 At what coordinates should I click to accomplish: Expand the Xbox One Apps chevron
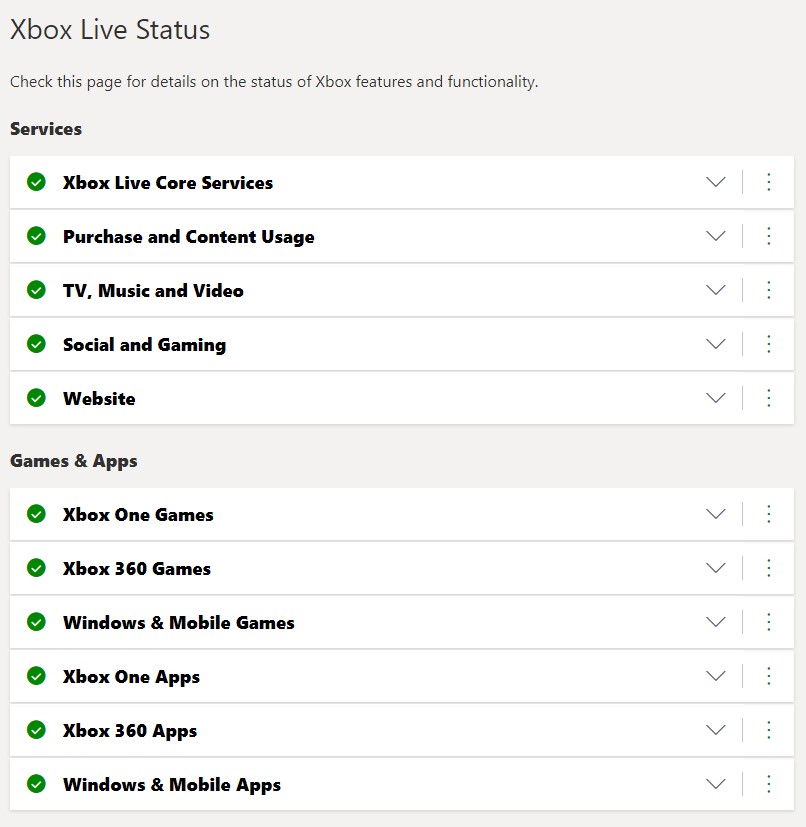click(x=715, y=676)
